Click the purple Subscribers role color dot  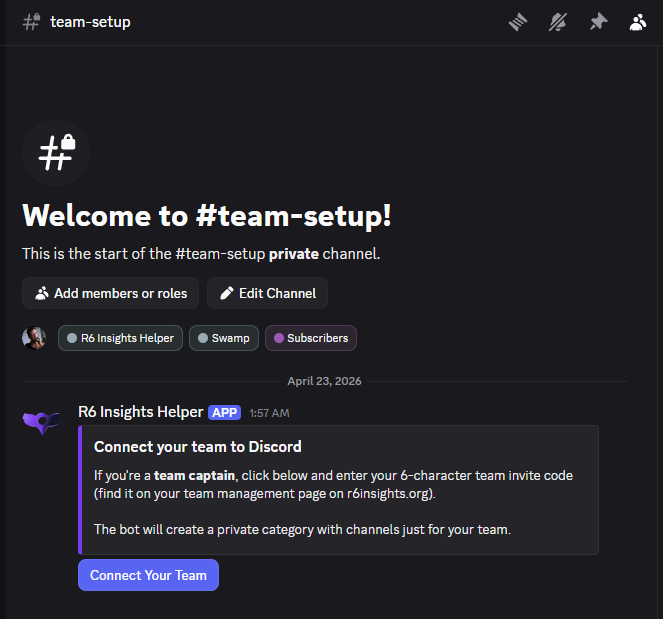(x=279, y=338)
